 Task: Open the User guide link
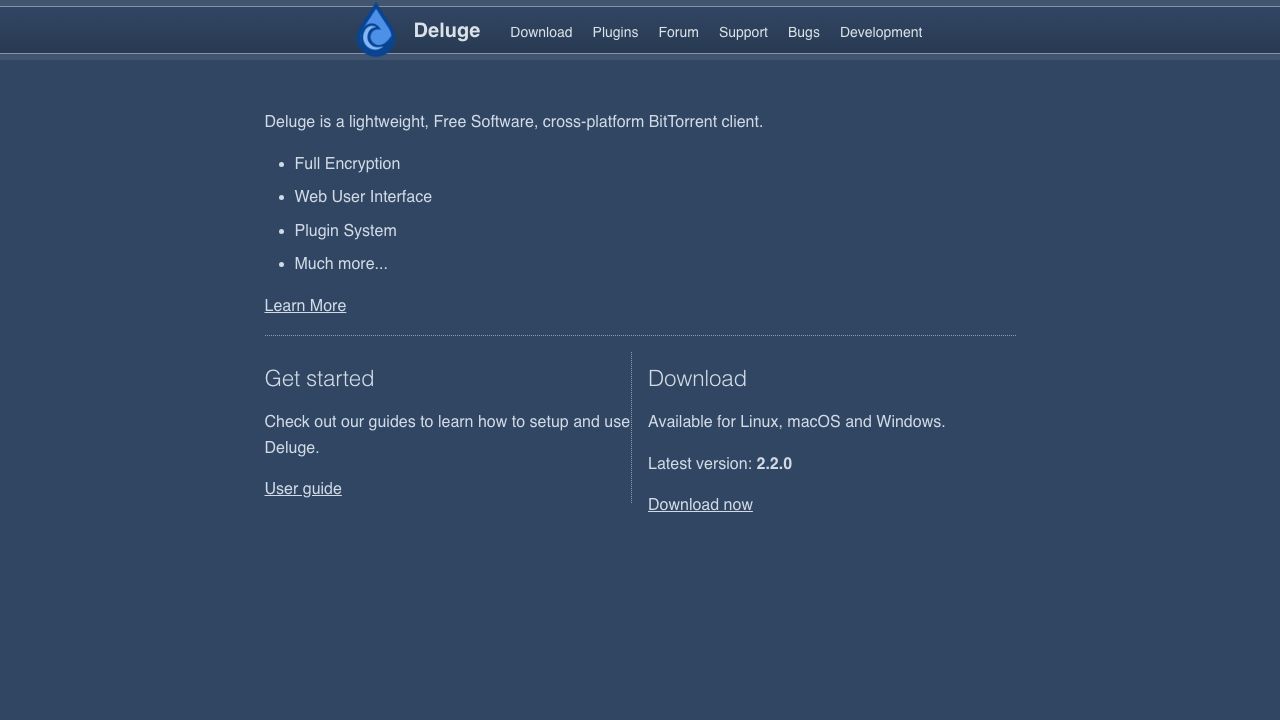(x=303, y=489)
